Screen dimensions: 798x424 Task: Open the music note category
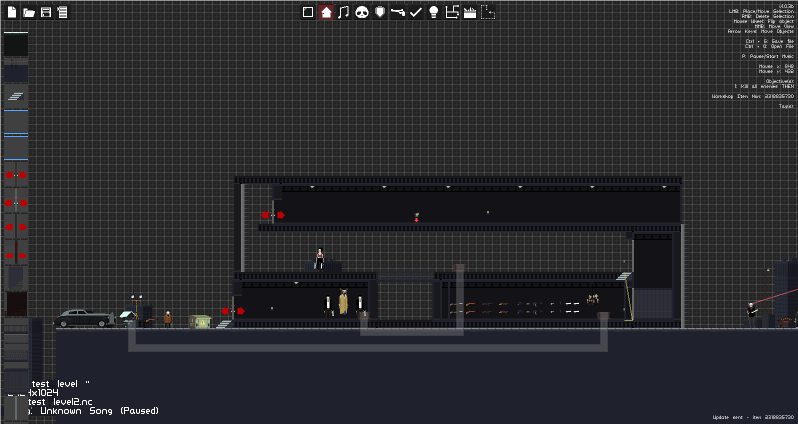[344, 12]
